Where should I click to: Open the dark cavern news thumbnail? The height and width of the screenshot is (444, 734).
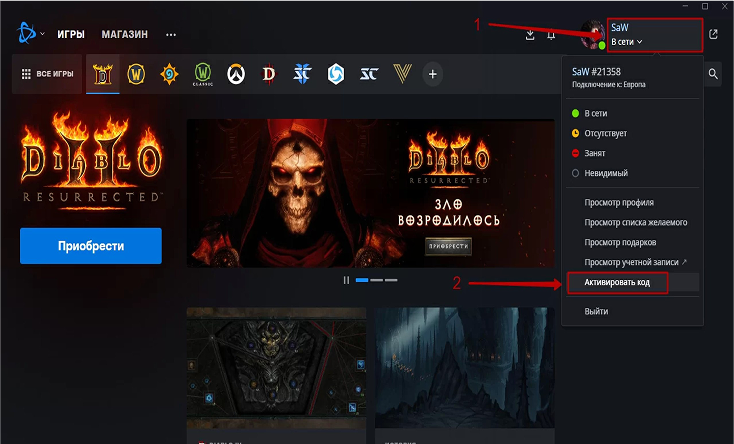click(x=464, y=368)
